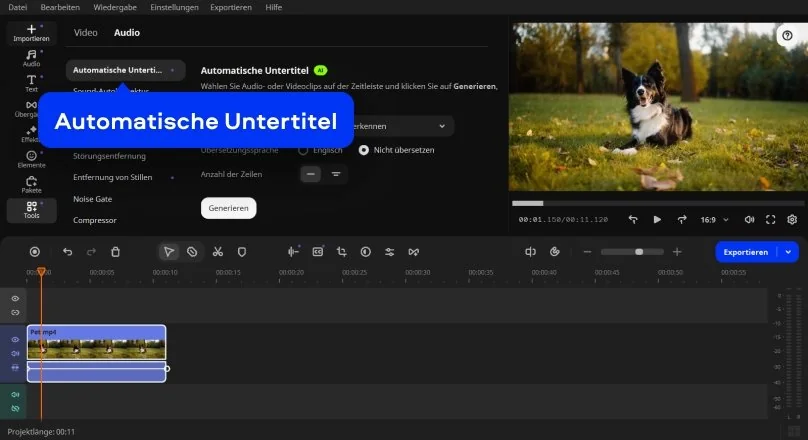Click the timeline zoom slider
808x440 pixels.
click(x=632, y=252)
